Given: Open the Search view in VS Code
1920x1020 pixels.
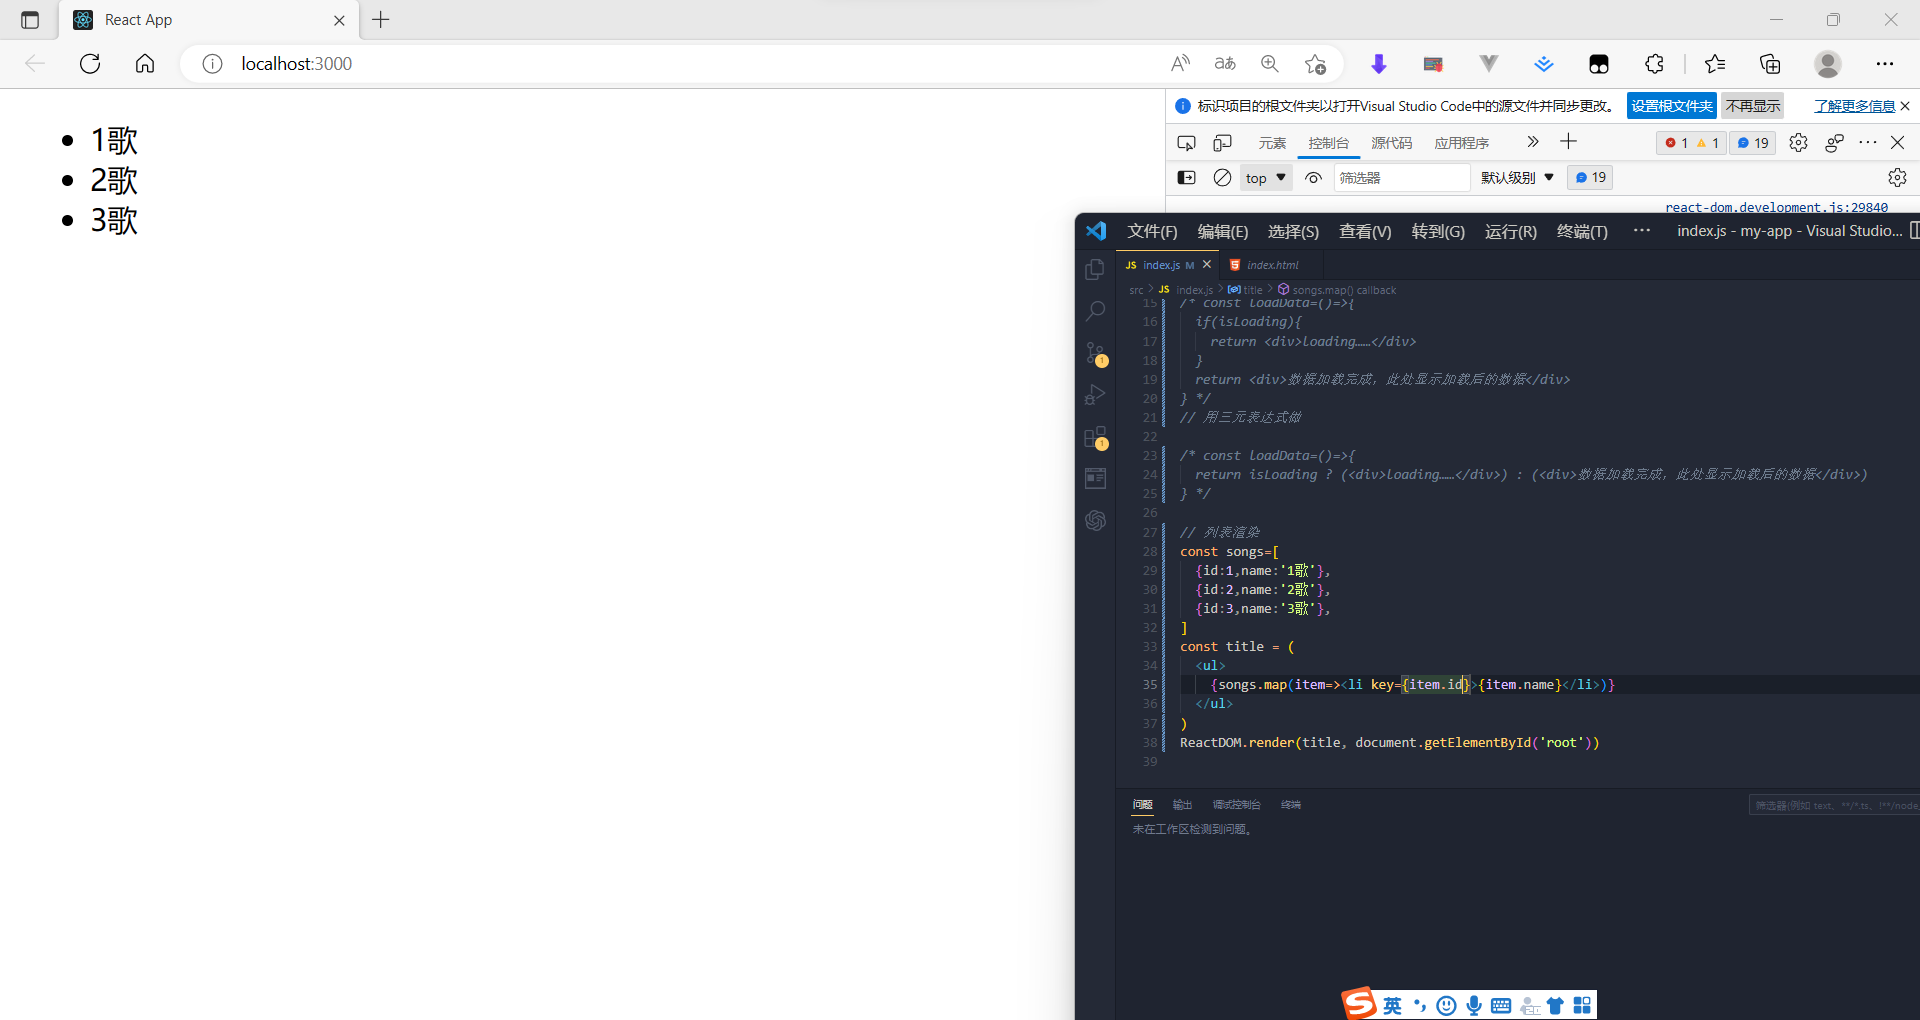Looking at the screenshot, I should pos(1096,310).
